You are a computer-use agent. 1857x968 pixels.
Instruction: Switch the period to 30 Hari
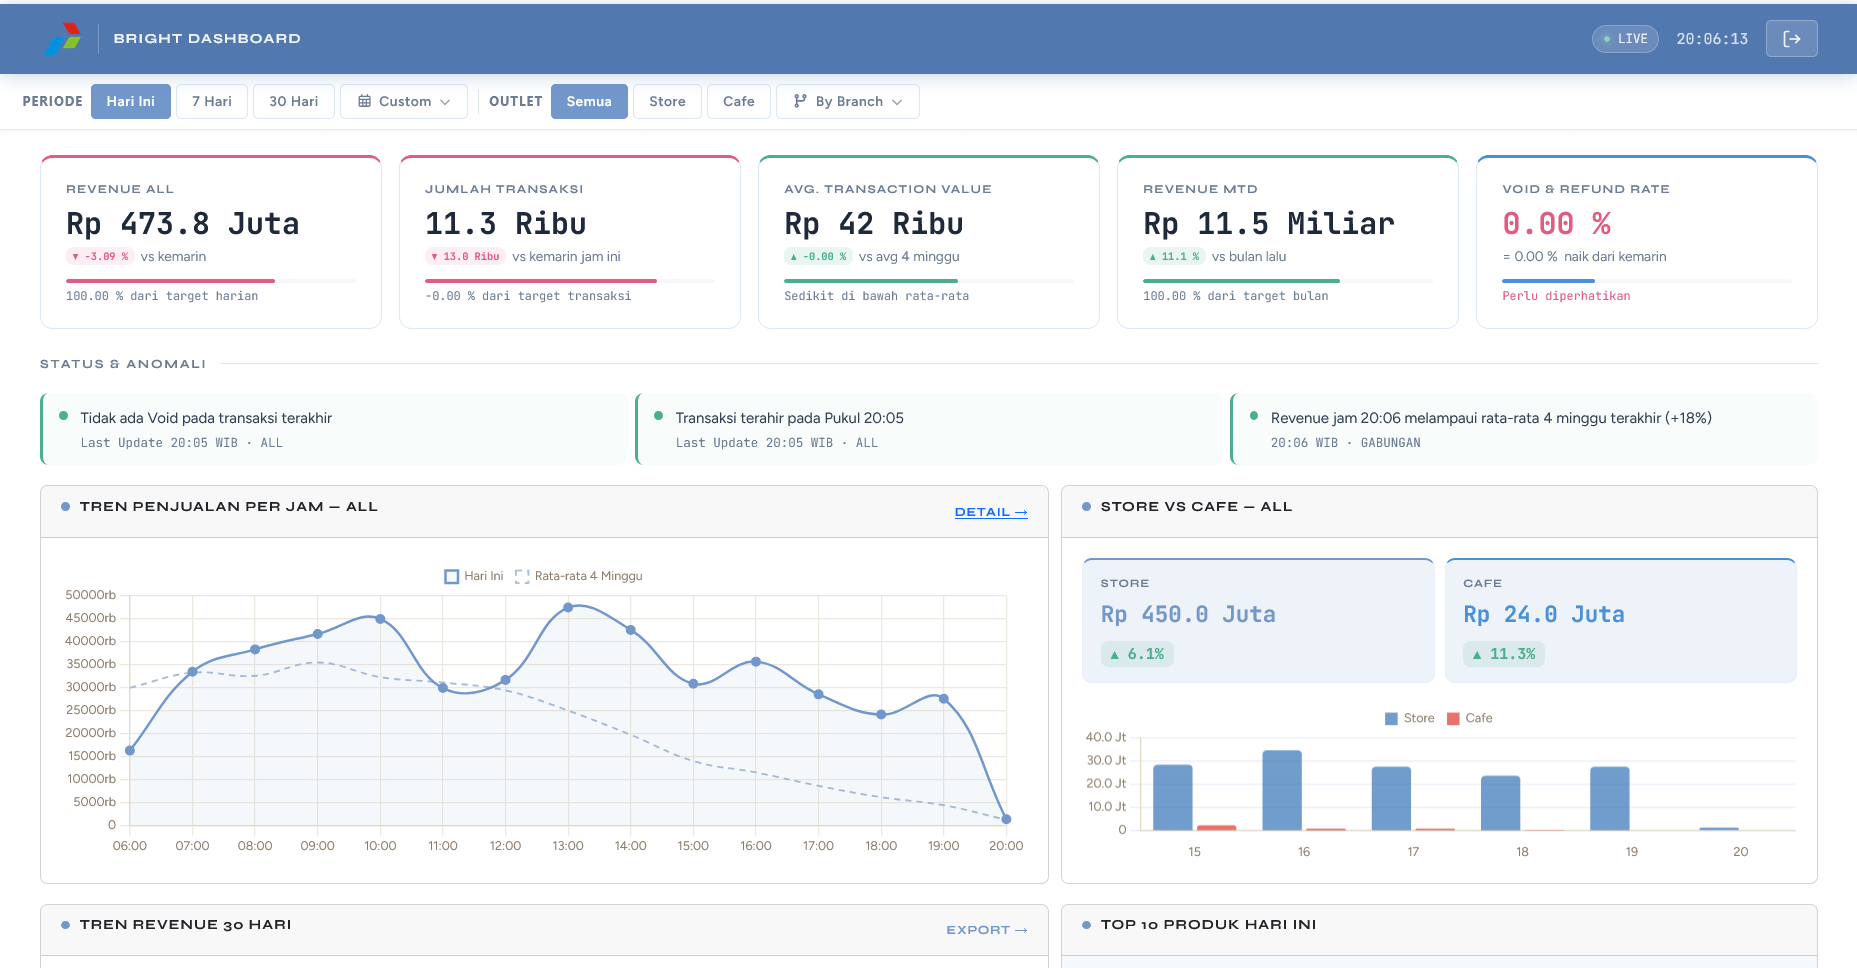tap(294, 101)
